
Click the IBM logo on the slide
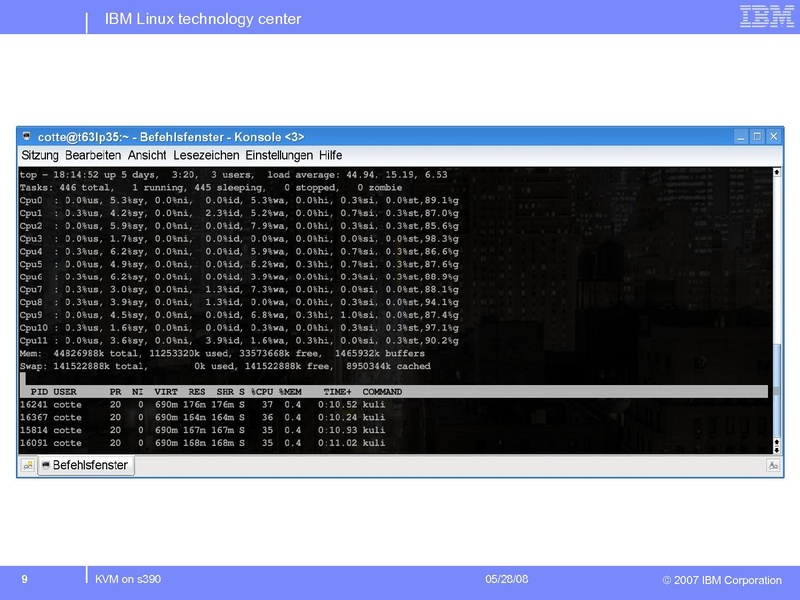pyautogui.click(x=767, y=17)
